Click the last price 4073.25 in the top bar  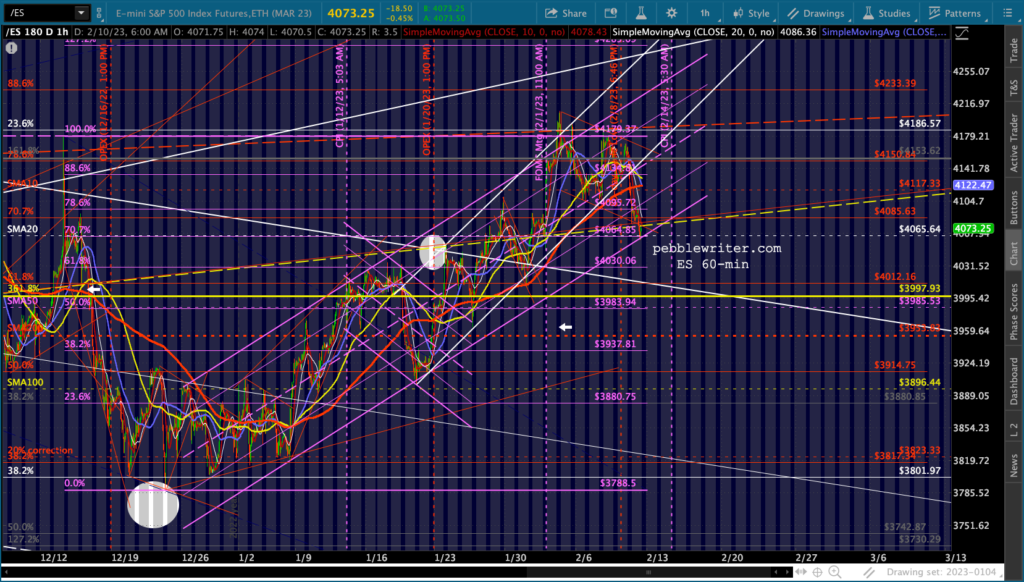pos(351,13)
